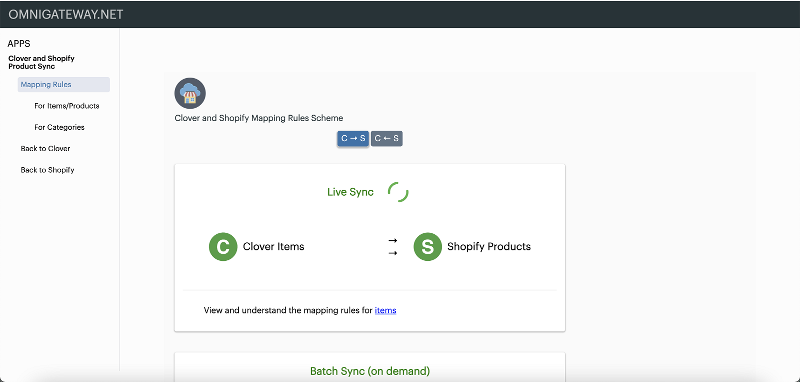Switch to C ← S direction
This screenshot has width=800, height=382.
click(387, 138)
